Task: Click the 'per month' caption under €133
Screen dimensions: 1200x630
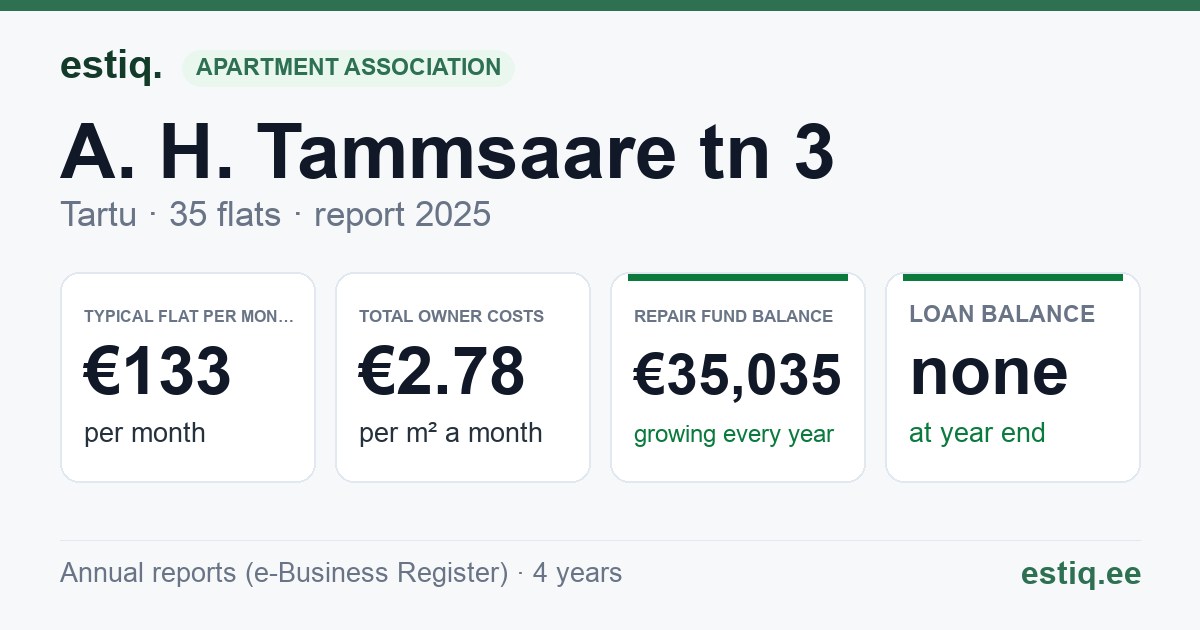Action: (x=145, y=433)
